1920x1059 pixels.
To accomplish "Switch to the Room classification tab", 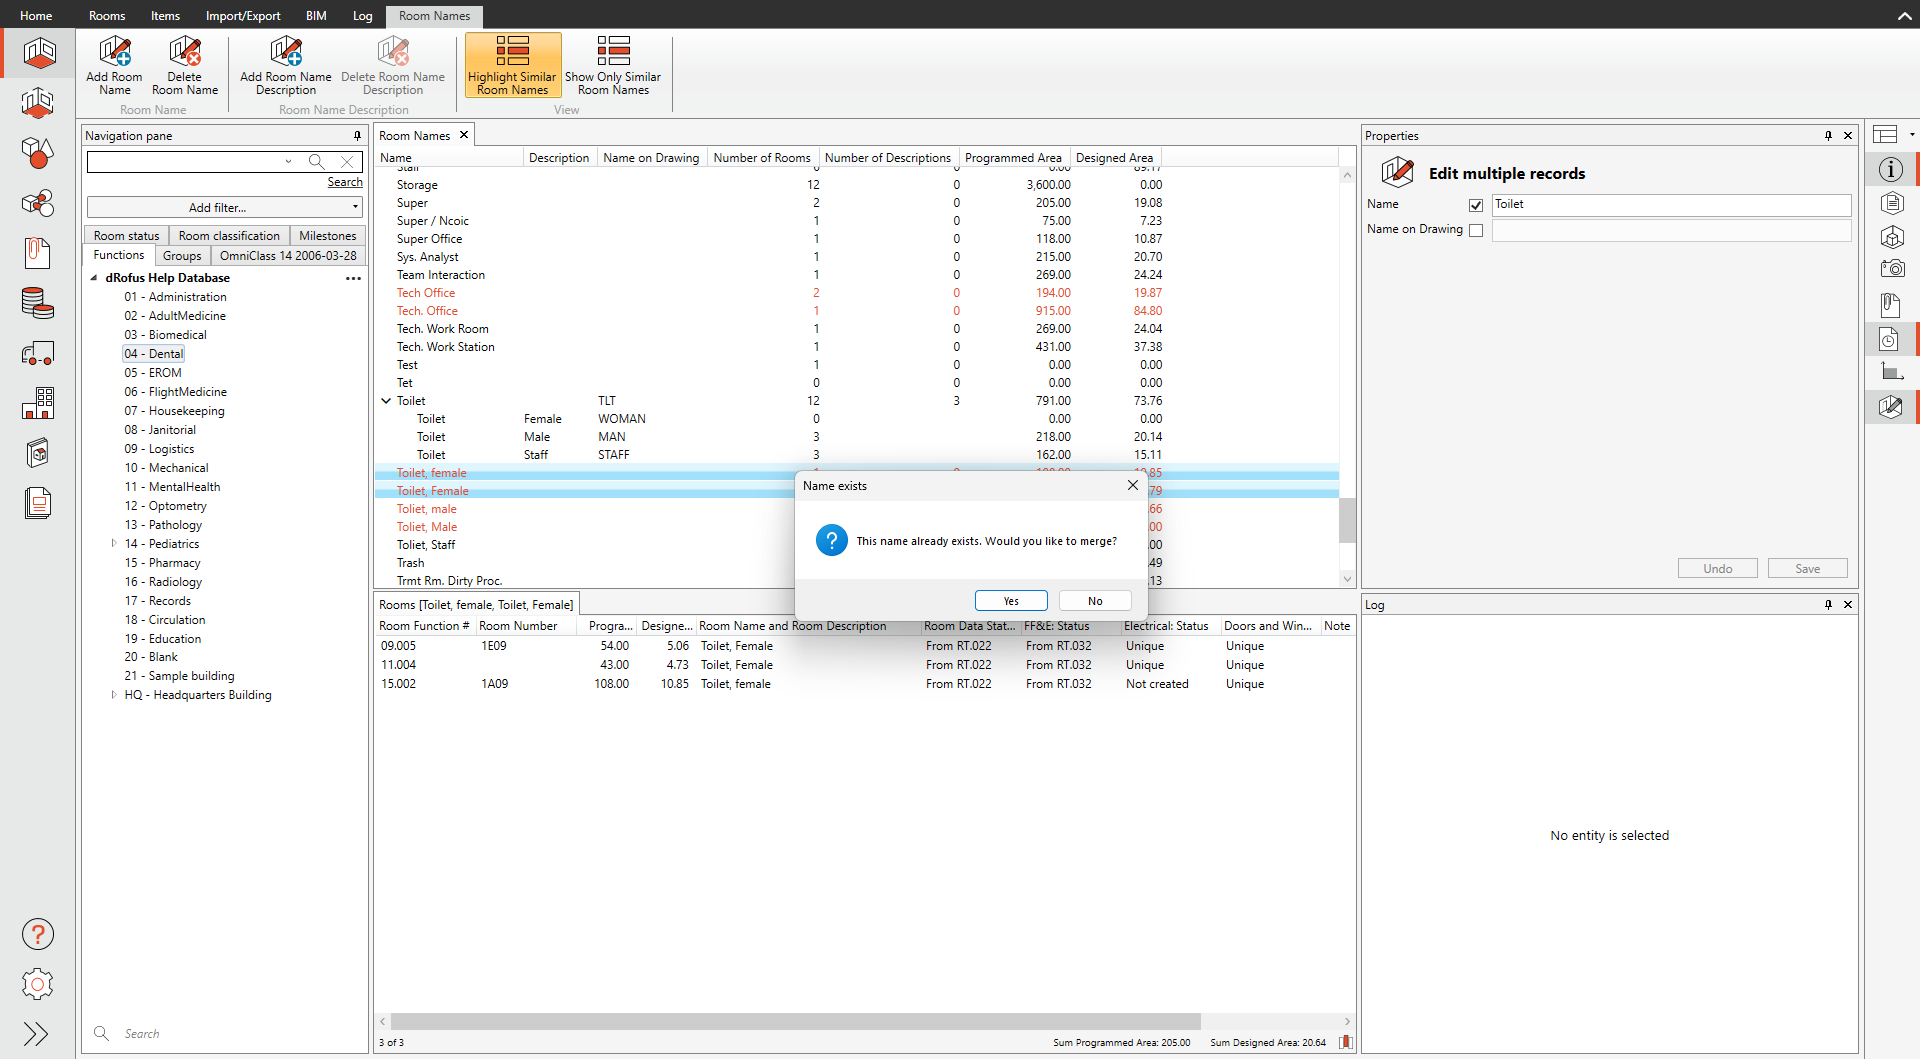I will 229,236.
